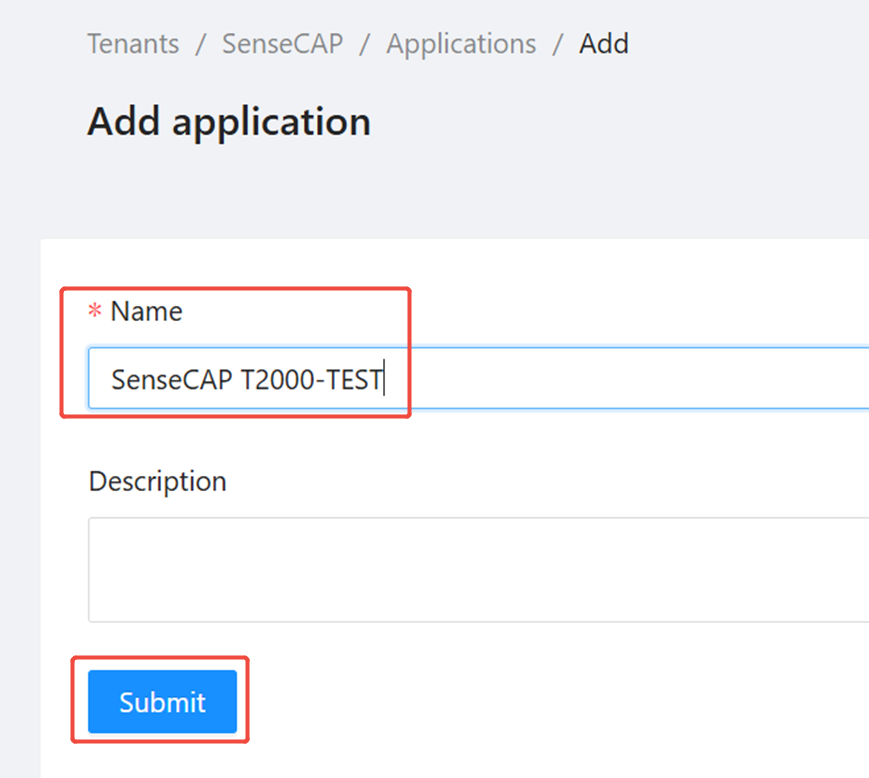Screen dimensions: 869x778
Task: Click blank gray area below the heading
Action: (x=450, y=195)
